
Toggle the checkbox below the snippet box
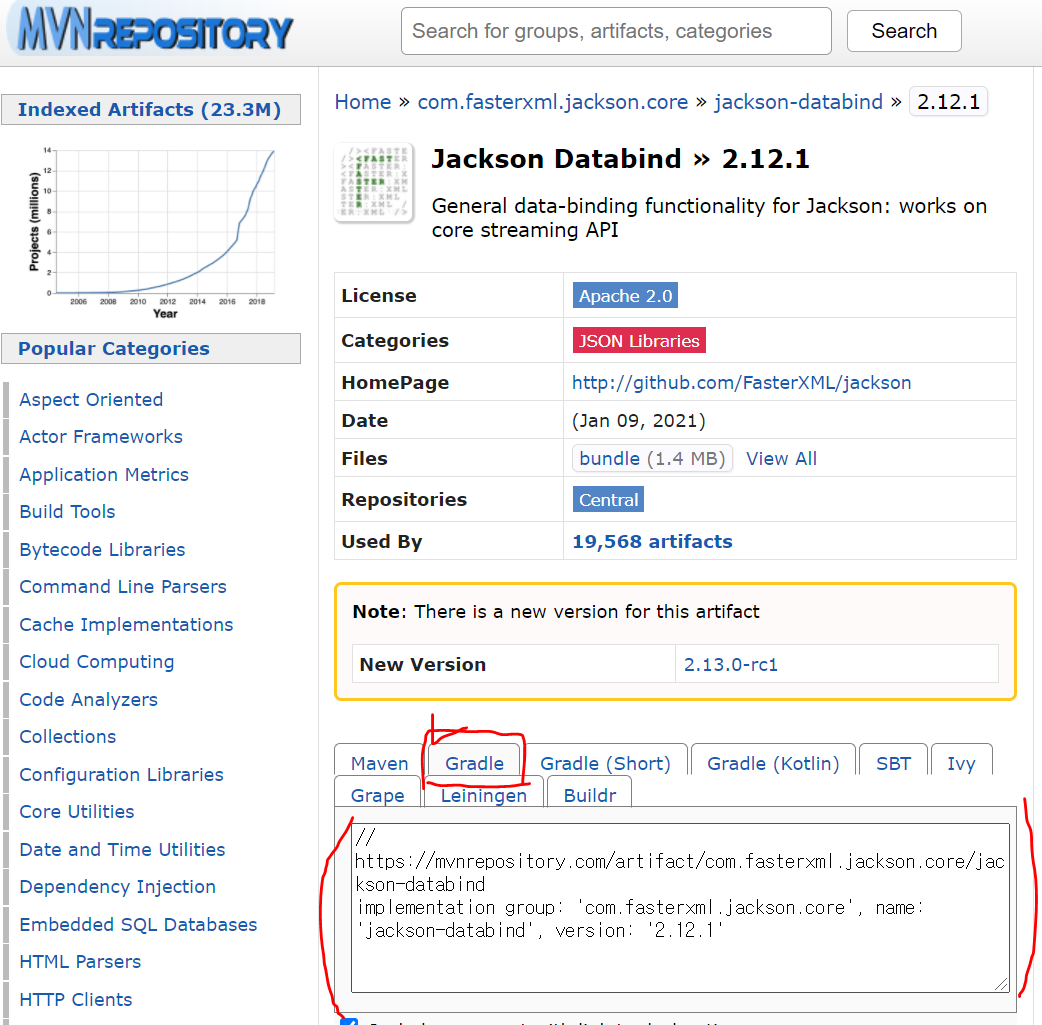(349, 1021)
